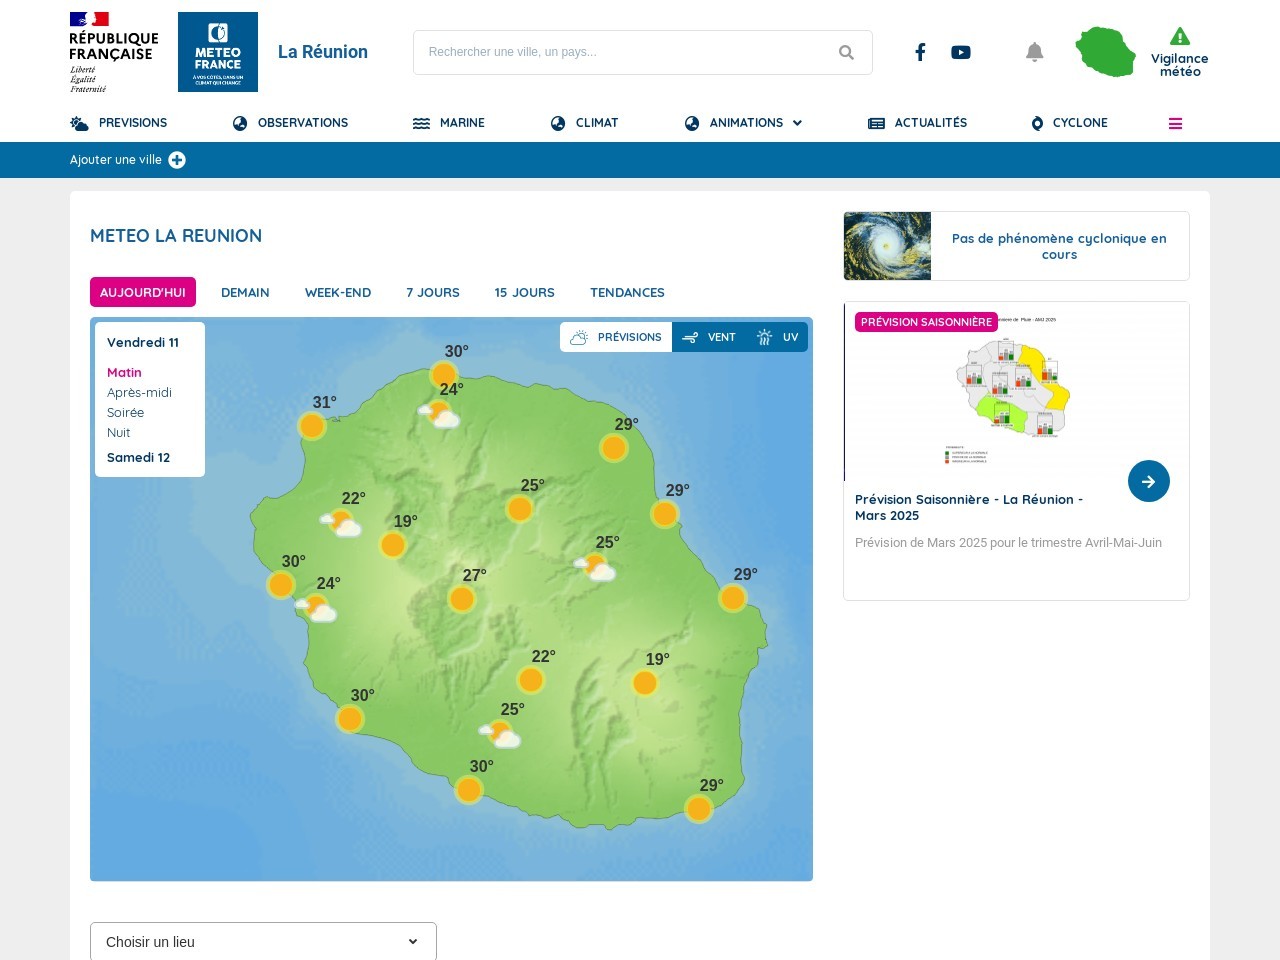Open the 'Choisir un lieu' dropdown

pyautogui.click(x=263, y=941)
